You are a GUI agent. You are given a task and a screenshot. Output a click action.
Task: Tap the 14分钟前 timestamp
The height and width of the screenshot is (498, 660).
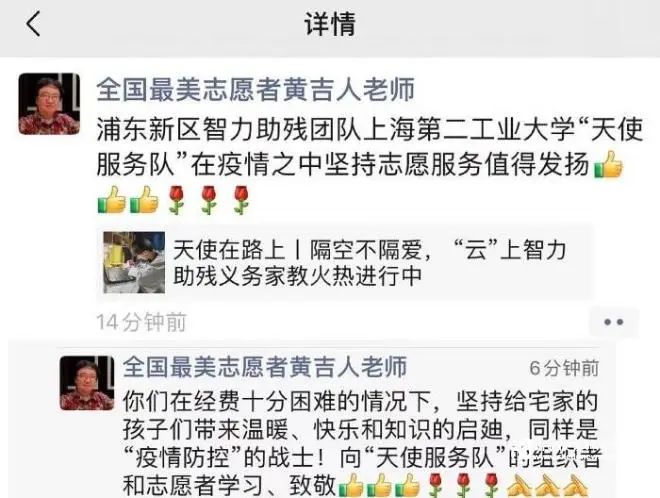pyautogui.click(x=141, y=322)
